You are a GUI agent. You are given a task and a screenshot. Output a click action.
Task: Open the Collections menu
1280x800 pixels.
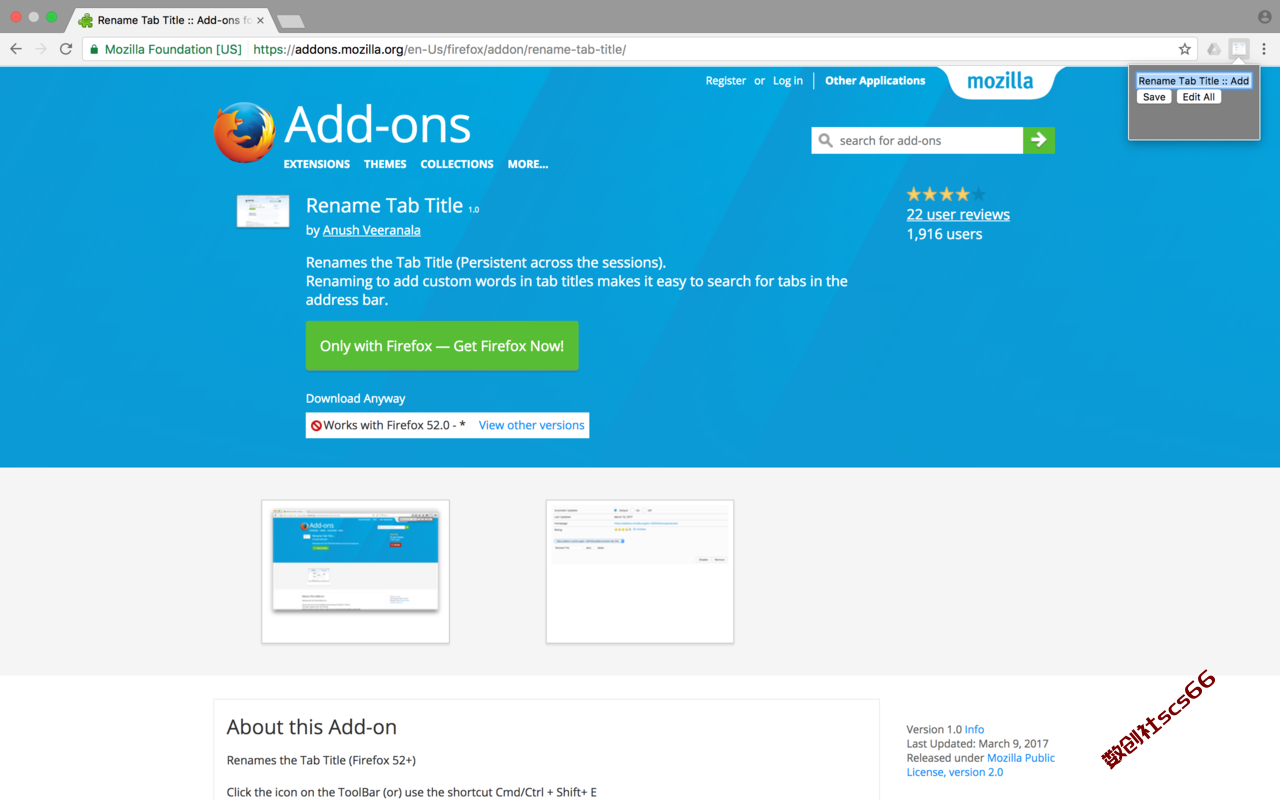(x=457, y=164)
